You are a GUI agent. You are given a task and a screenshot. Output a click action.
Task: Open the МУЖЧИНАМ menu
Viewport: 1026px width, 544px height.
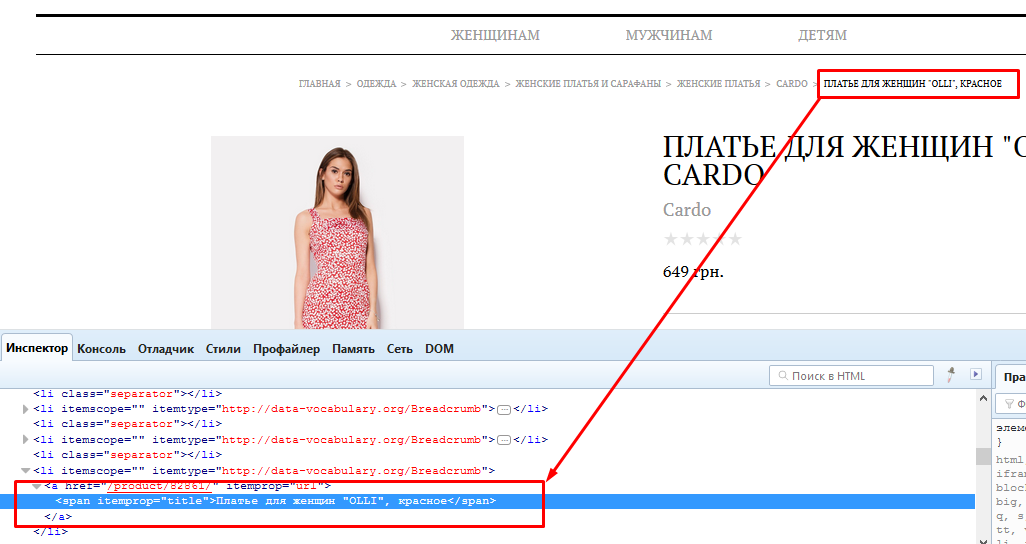coord(669,35)
